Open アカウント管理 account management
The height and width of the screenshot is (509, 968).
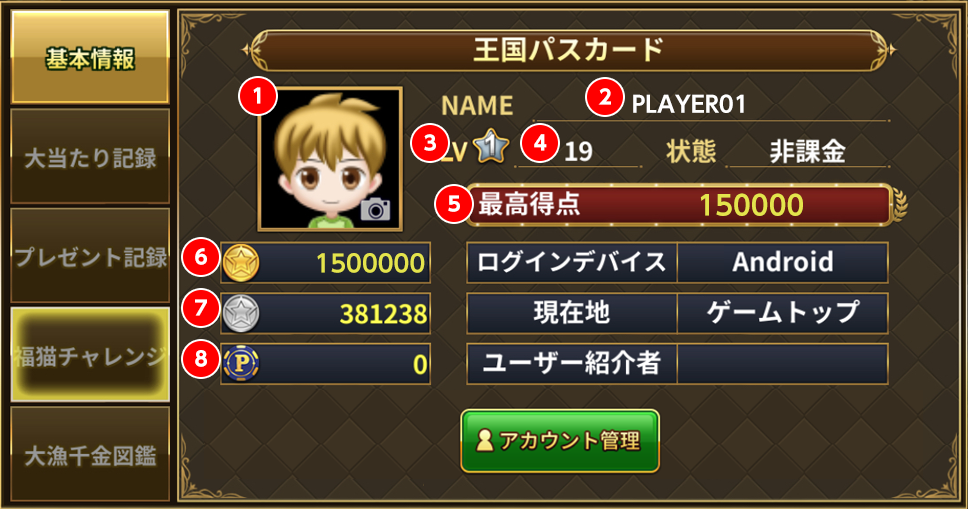click(560, 441)
